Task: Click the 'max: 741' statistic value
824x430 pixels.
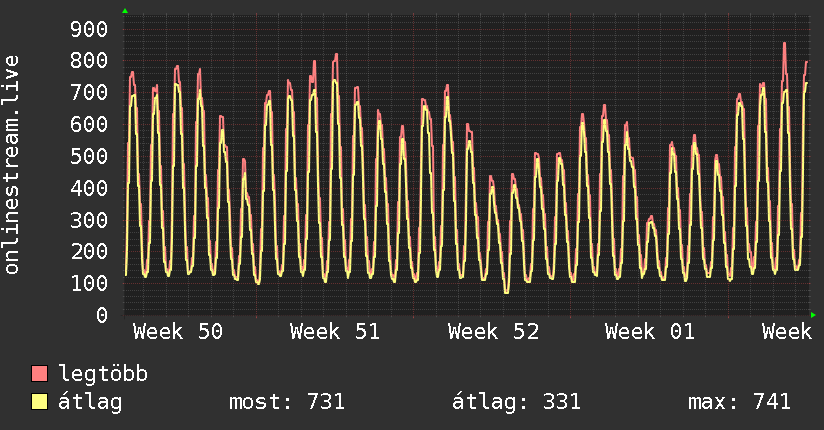Action: click(x=739, y=402)
